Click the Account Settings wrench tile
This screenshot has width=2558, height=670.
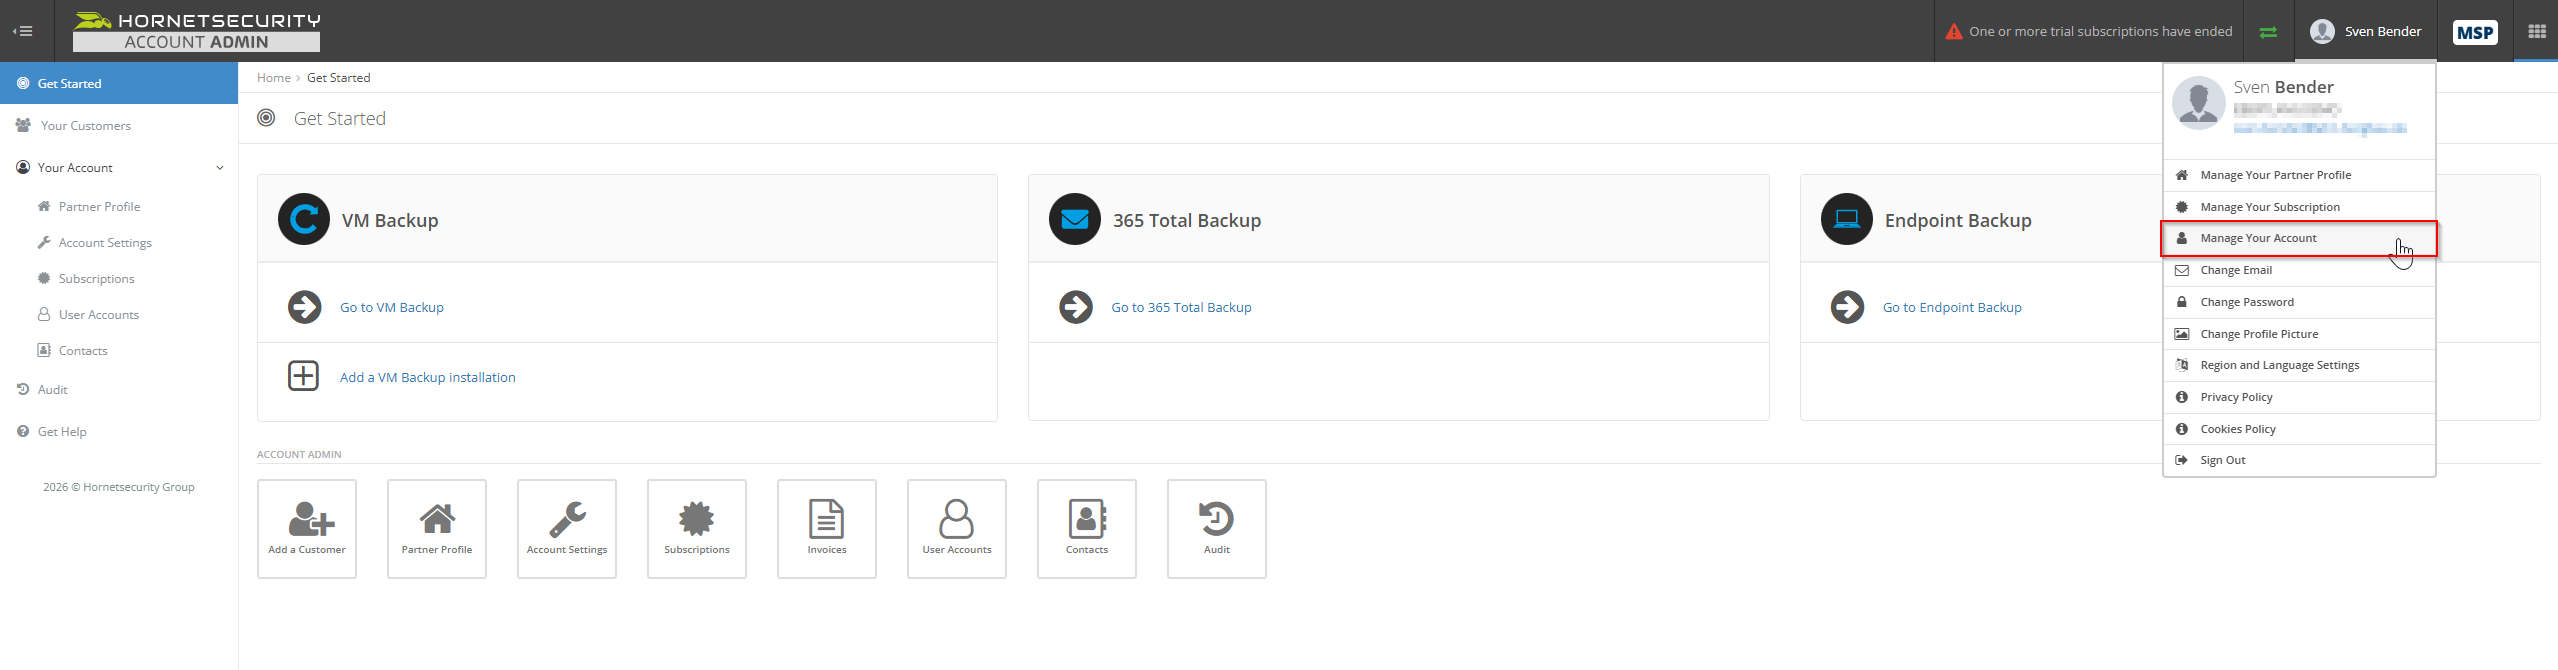tap(567, 528)
